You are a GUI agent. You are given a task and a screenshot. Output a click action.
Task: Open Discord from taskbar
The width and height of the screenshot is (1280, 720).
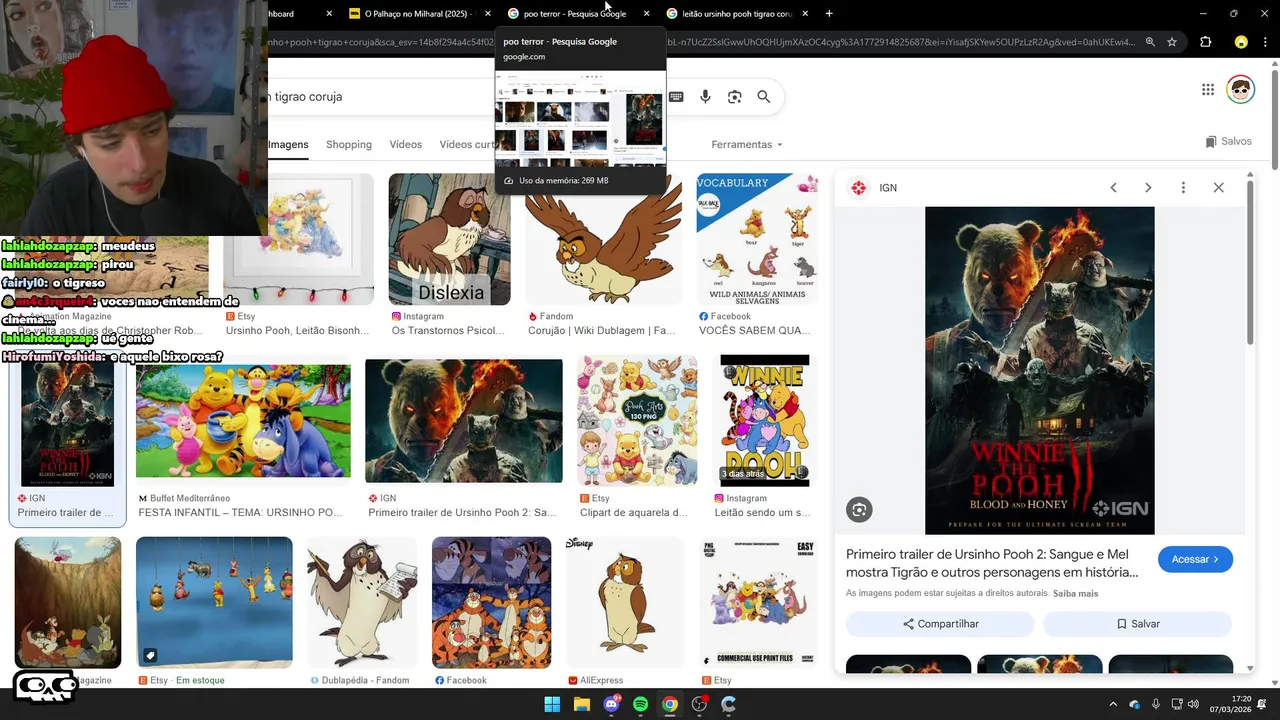pyautogui.click(x=611, y=704)
